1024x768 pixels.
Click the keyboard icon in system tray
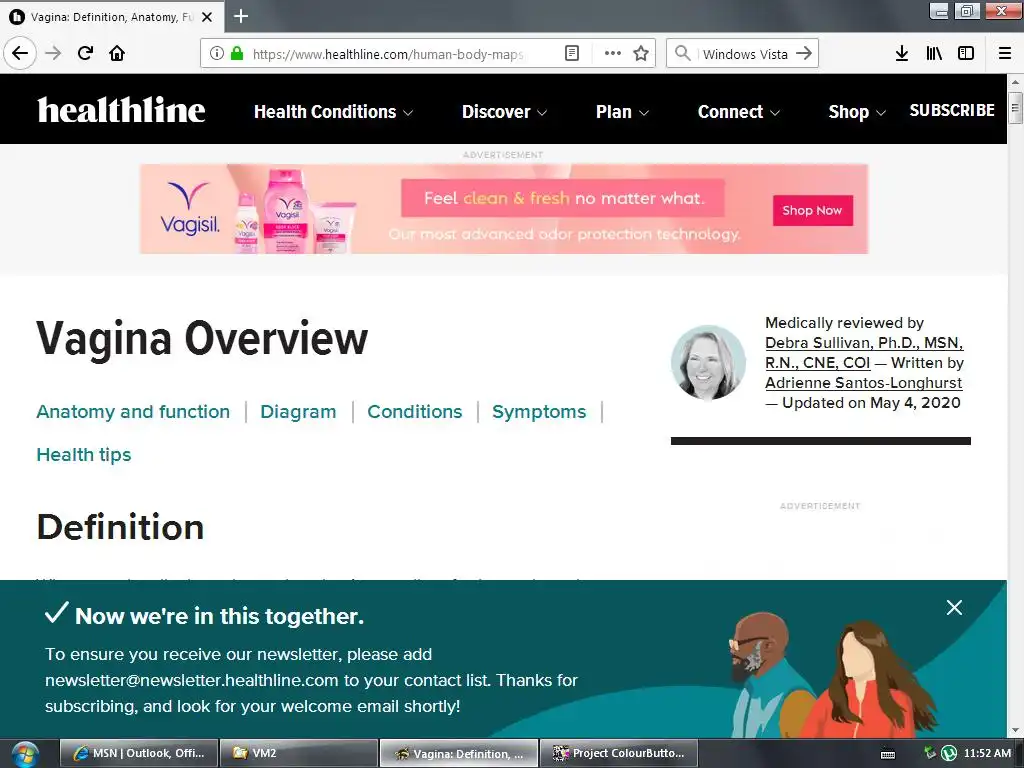(888, 754)
